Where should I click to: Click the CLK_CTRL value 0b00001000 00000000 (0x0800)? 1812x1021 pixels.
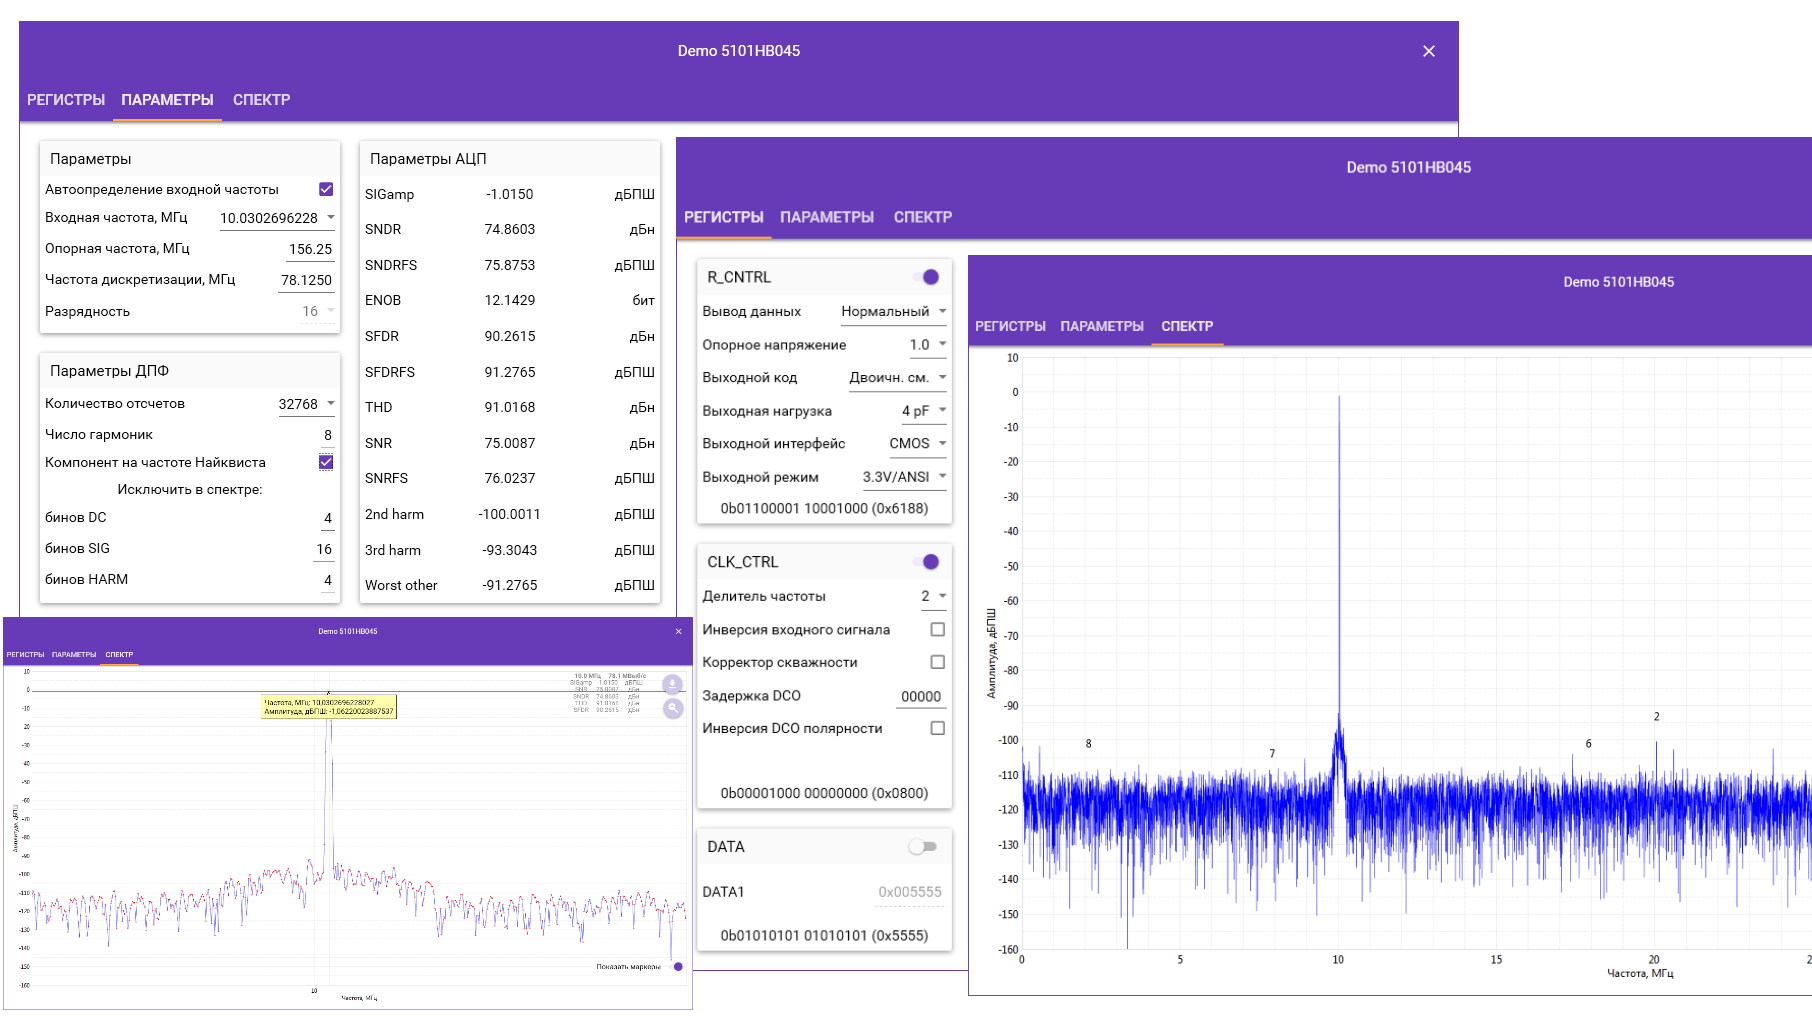tap(824, 793)
